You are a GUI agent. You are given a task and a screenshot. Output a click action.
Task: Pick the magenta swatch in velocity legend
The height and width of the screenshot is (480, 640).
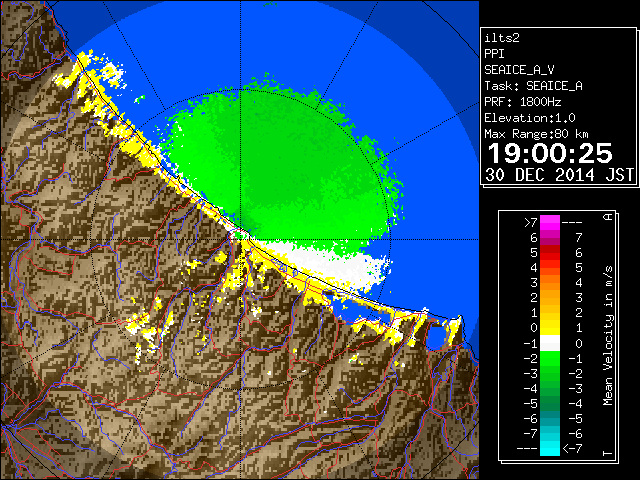(550, 223)
